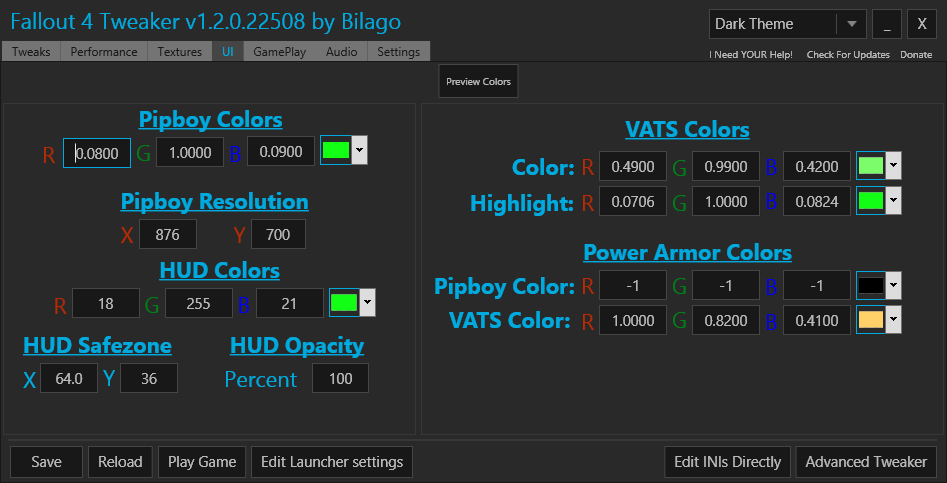Image resolution: width=947 pixels, height=483 pixels.
Task: Click VATS Color G field 0.9900
Action: point(725,166)
